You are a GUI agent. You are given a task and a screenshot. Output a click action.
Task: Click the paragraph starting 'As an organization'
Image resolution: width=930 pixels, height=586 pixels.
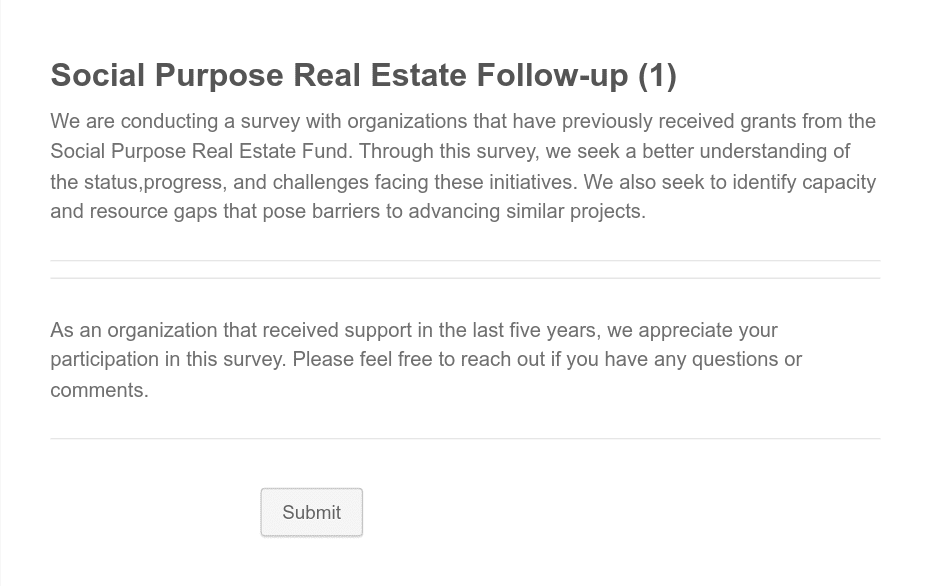coord(426,359)
